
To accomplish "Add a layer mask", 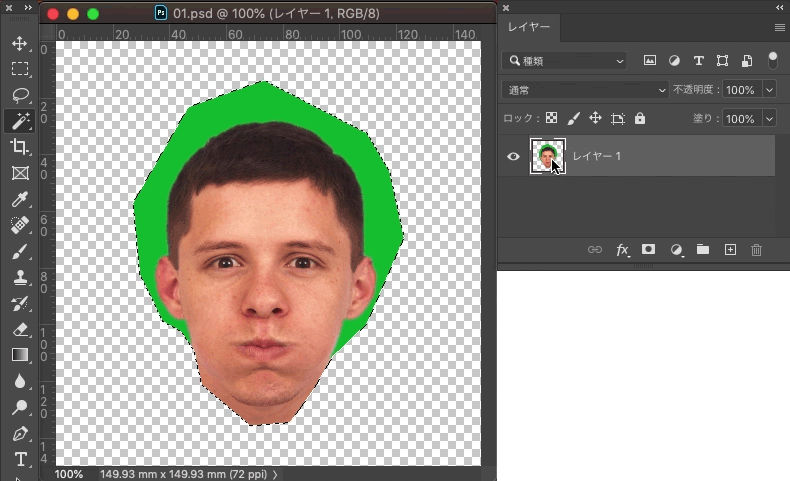I will 648,250.
